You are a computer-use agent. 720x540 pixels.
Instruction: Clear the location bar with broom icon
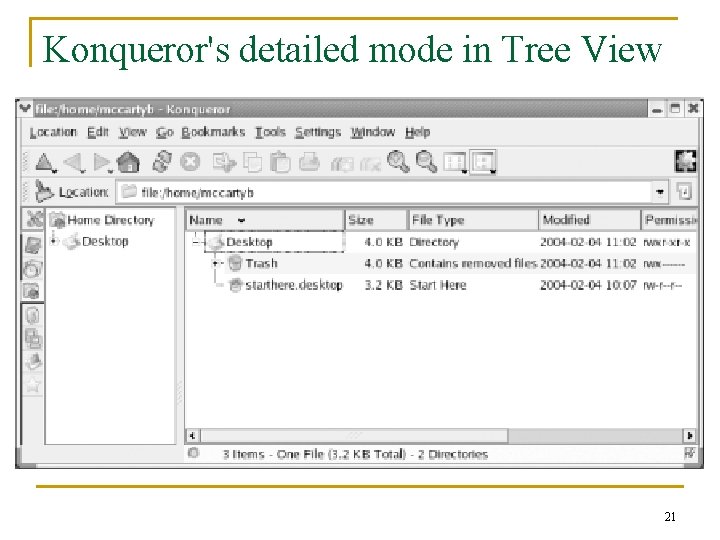[44, 191]
